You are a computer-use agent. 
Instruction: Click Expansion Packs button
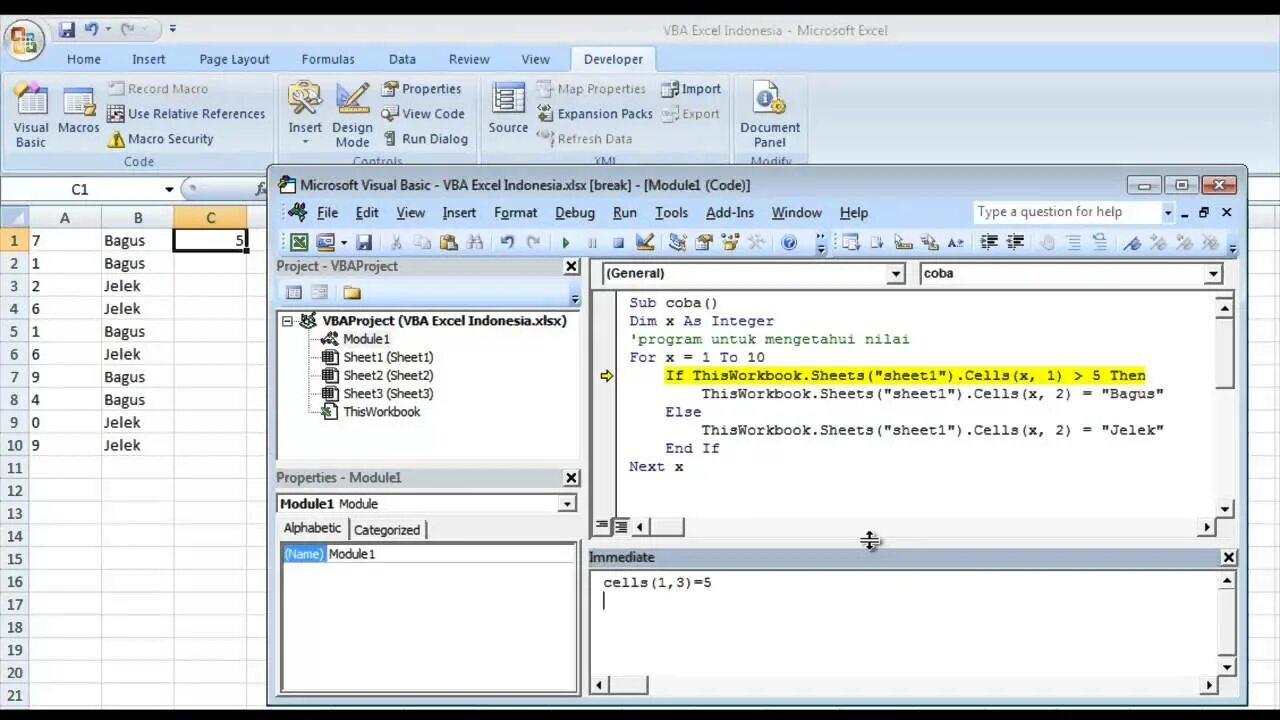tap(595, 114)
